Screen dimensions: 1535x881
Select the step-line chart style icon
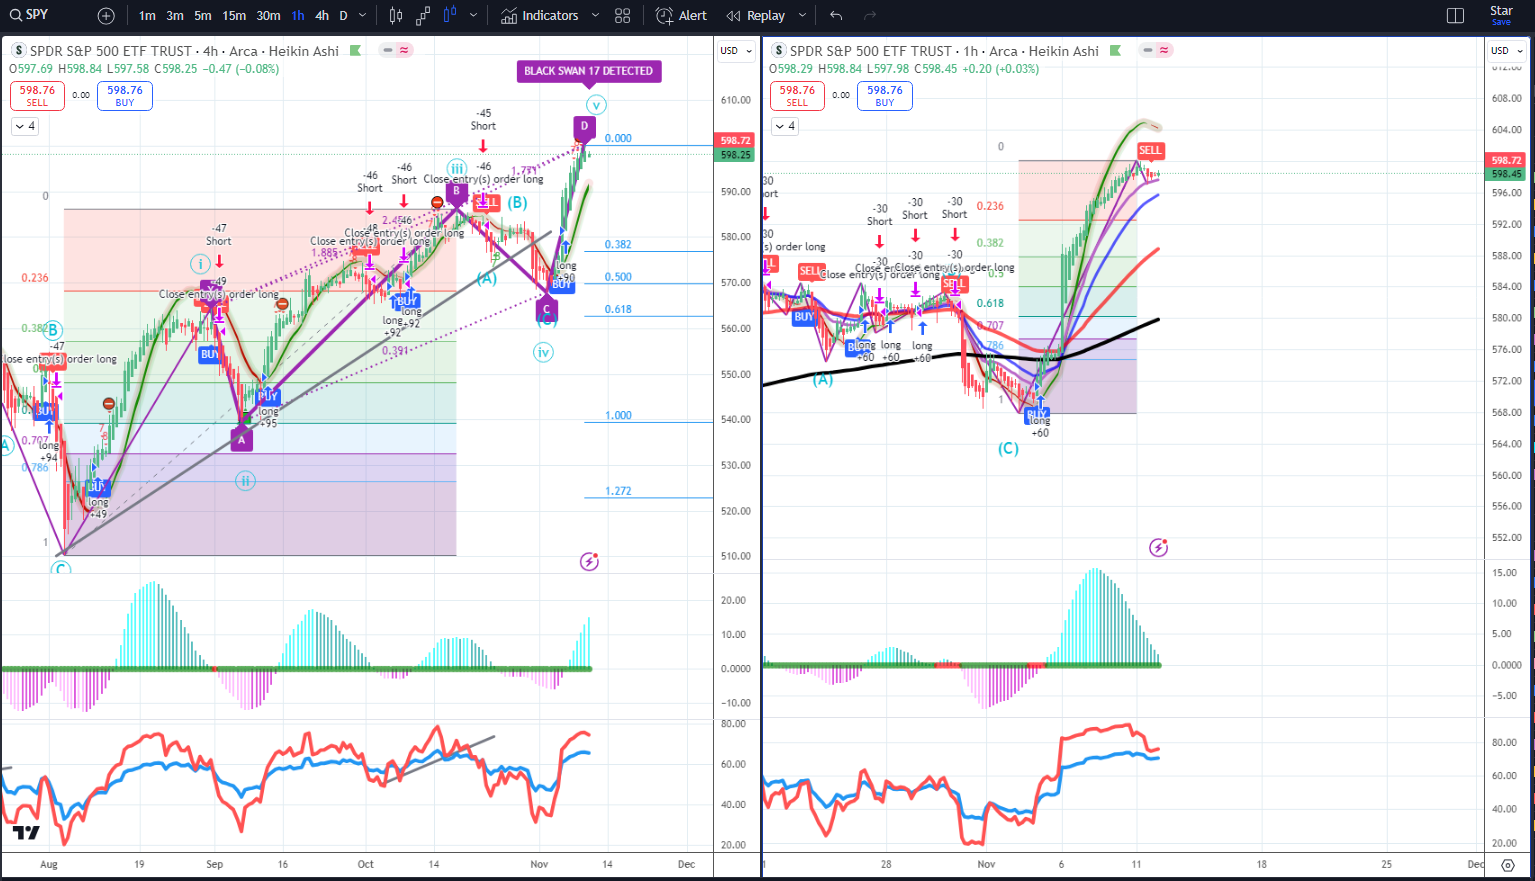coord(423,16)
